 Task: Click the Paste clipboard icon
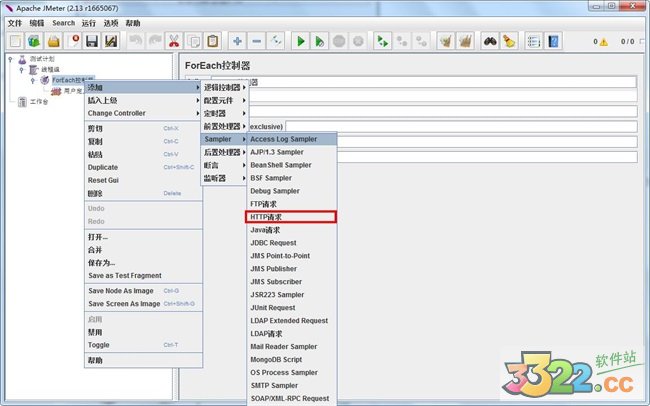212,41
